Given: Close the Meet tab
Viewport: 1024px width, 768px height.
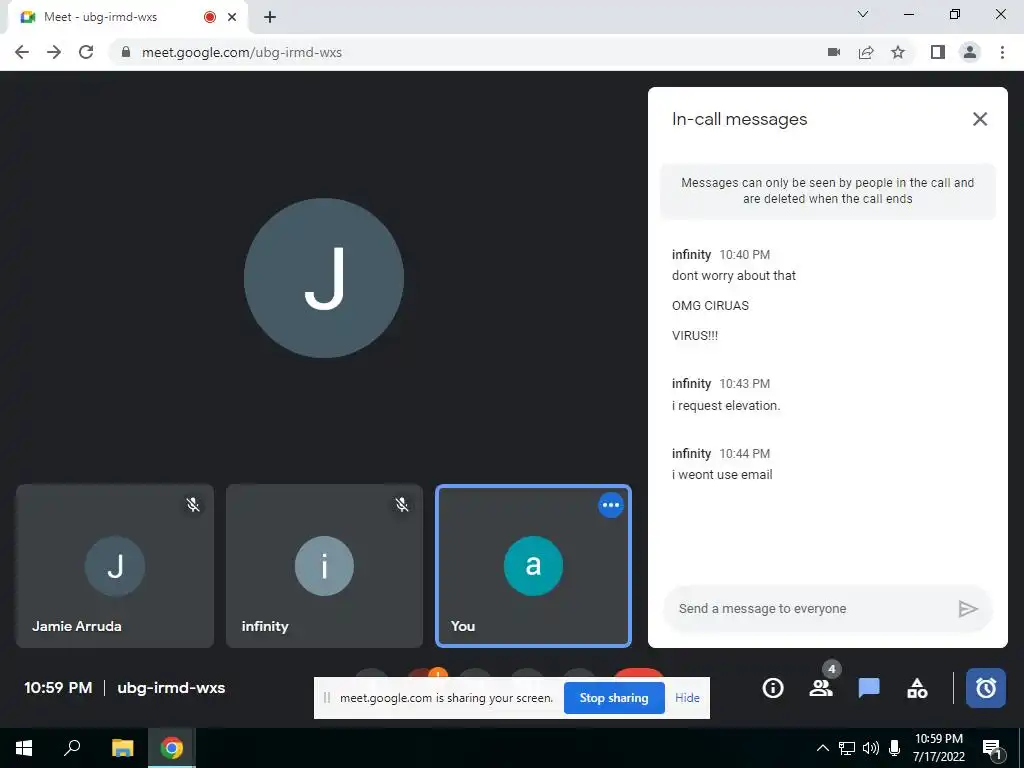Looking at the screenshot, I should click(x=232, y=17).
